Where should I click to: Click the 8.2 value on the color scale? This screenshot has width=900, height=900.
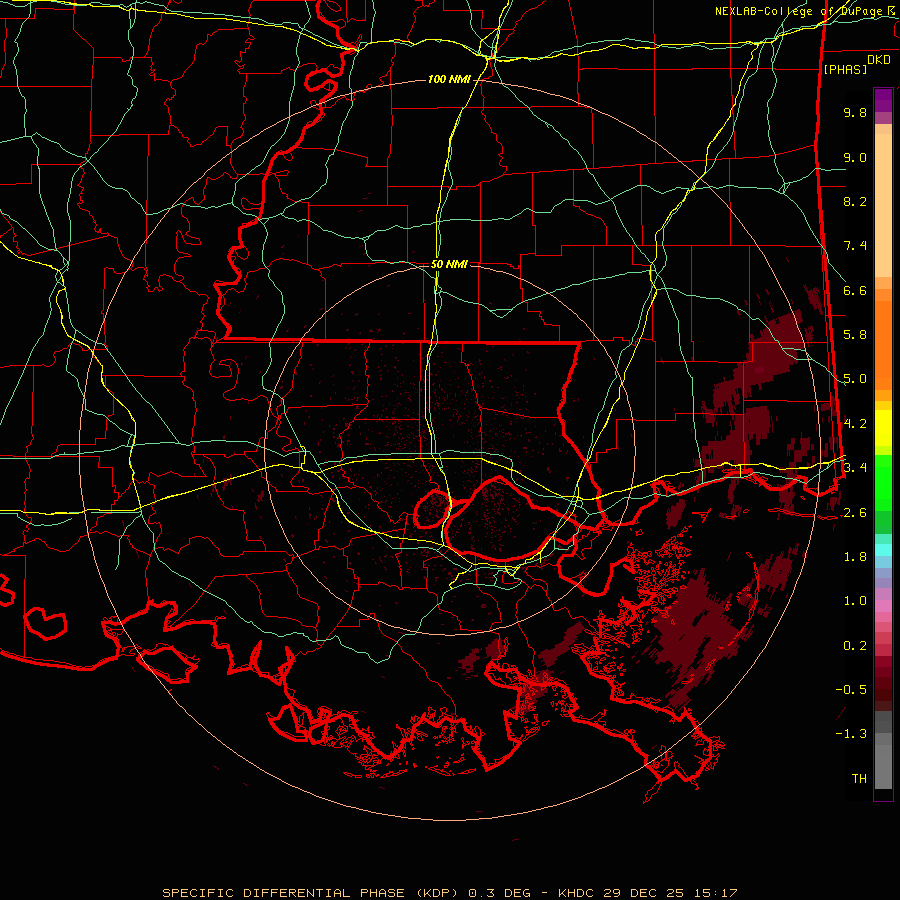(x=855, y=201)
